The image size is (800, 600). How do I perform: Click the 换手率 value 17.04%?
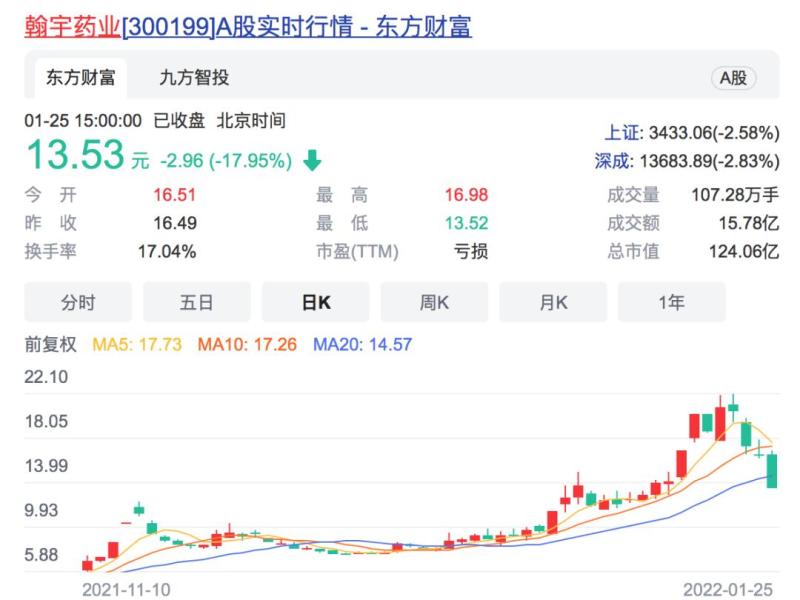(167, 252)
